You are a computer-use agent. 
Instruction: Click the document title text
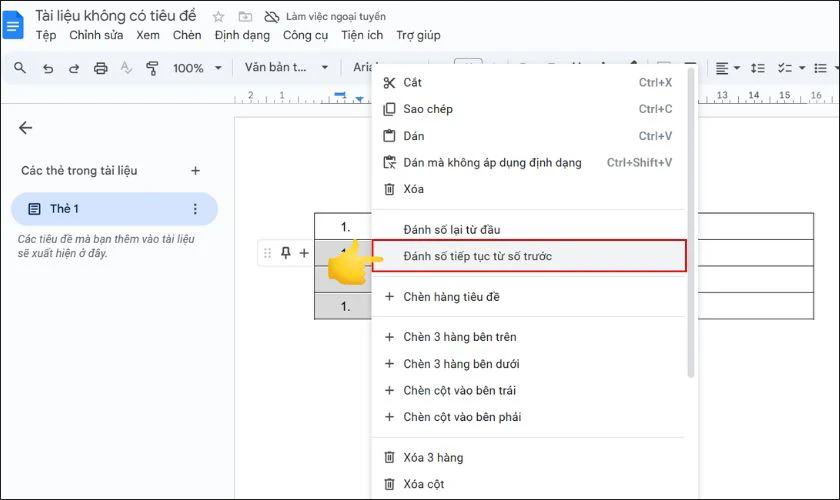[x=116, y=16]
